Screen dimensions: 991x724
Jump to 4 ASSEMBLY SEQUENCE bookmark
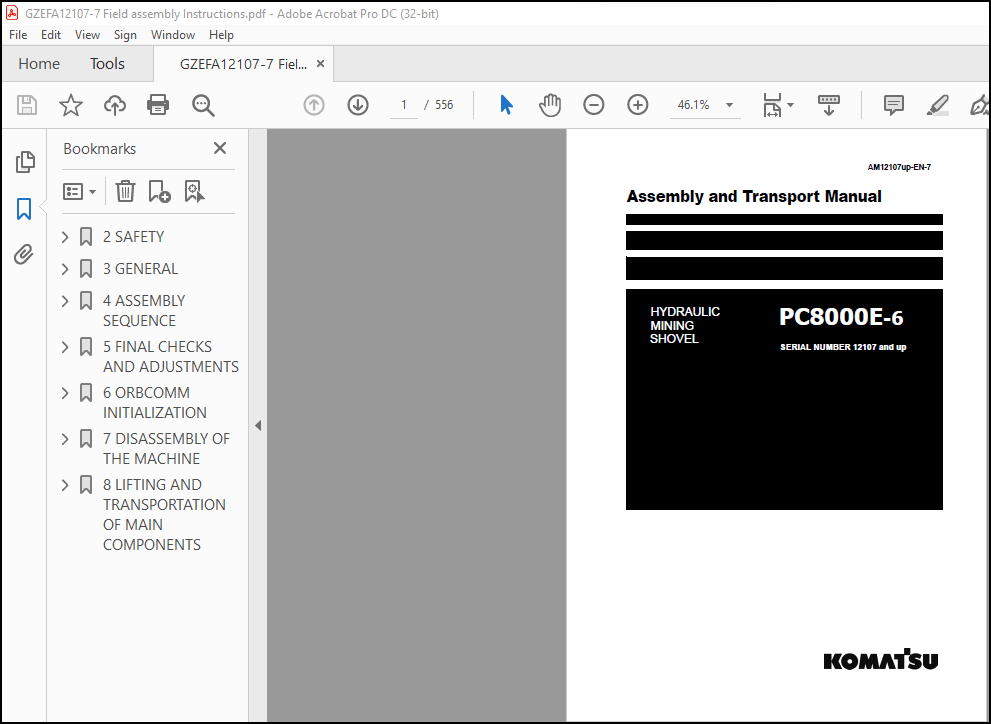click(x=144, y=311)
